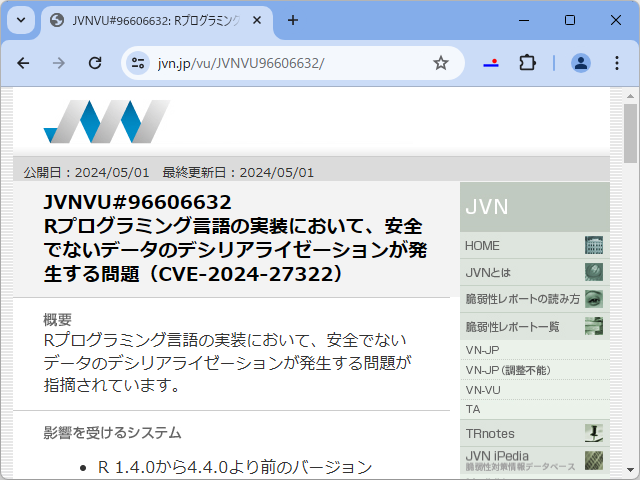Open HOME in the JVN sidebar
The image size is (640, 480).
click(535, 246)
